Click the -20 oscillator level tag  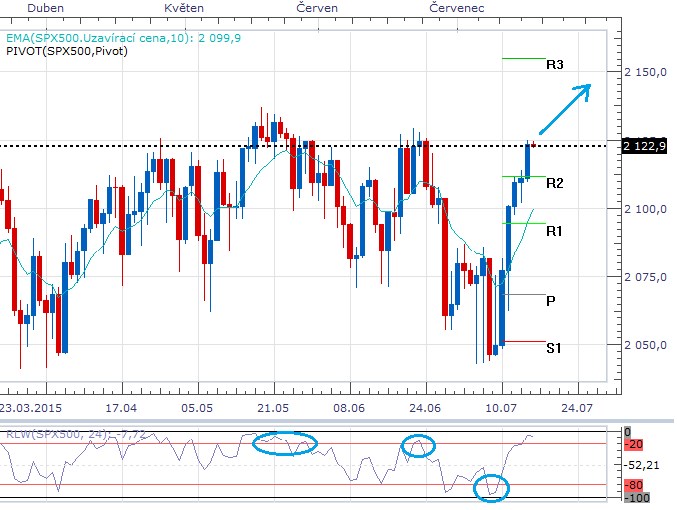634,444
